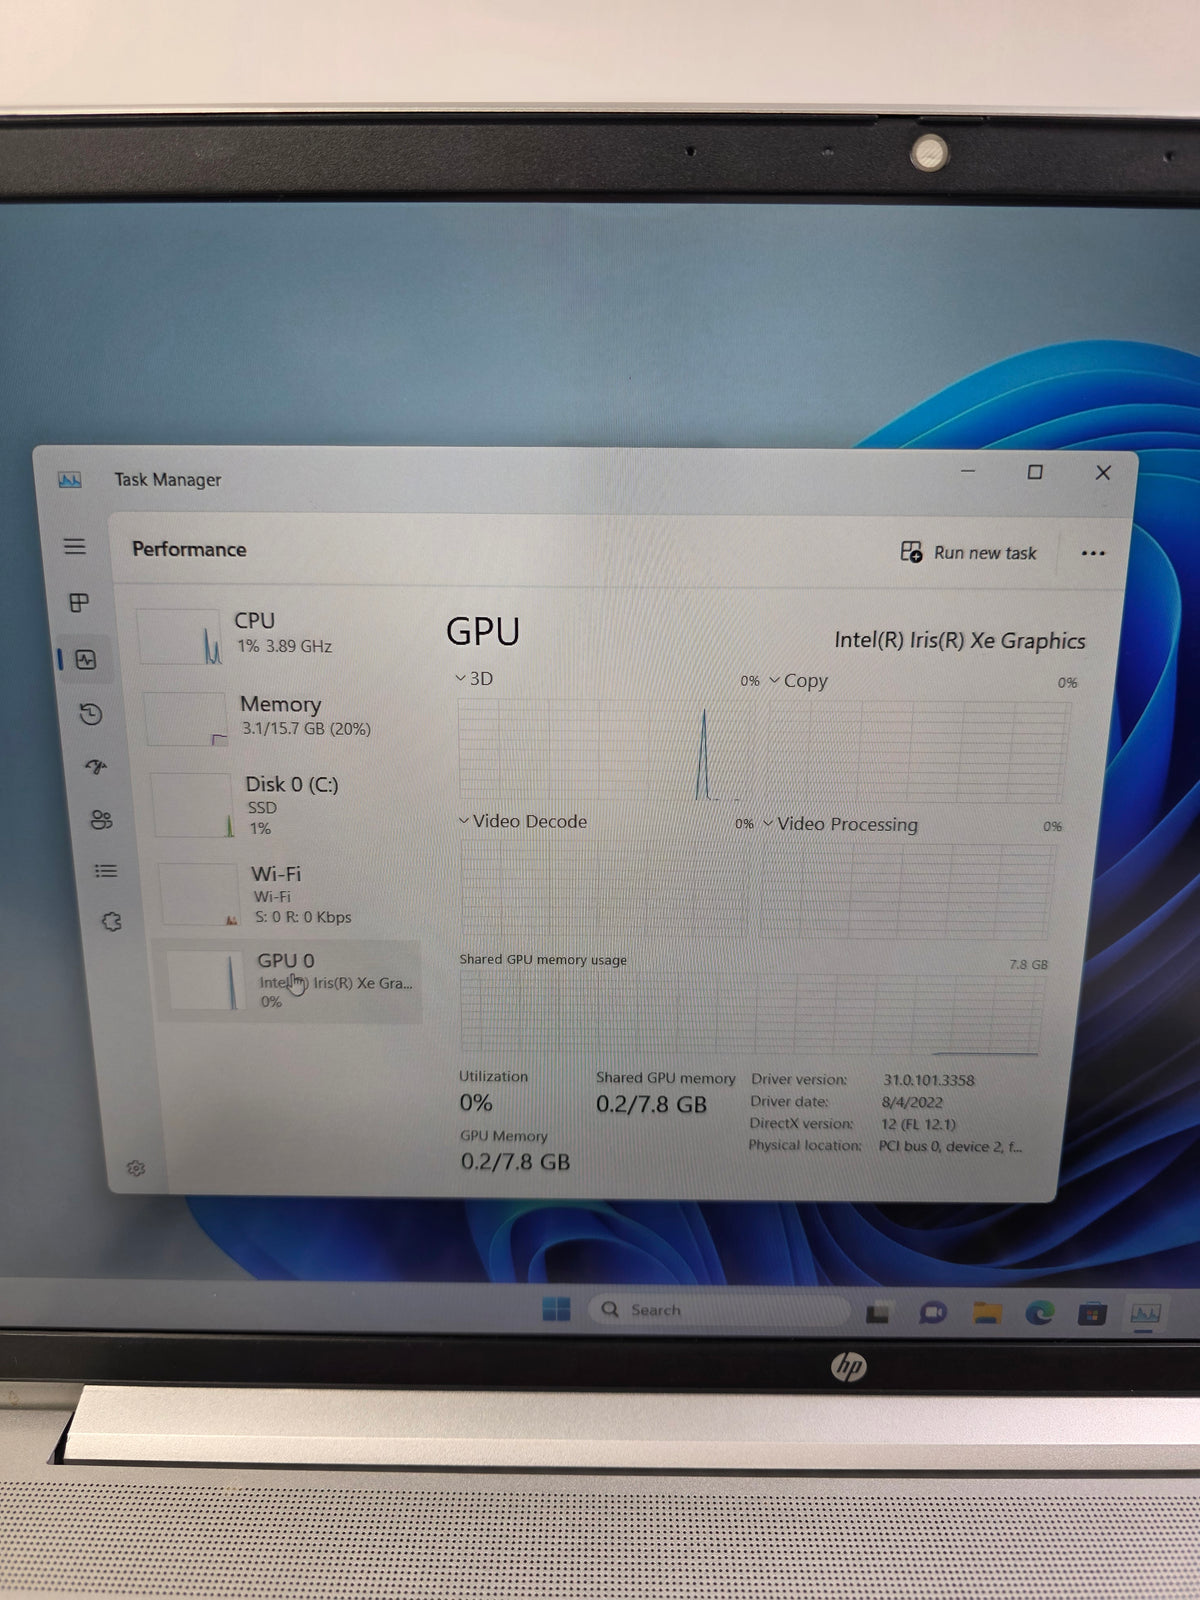The image size is (1200, 1600).
Task: Open the Startup apps icon
Action: pyautogui.click(x=96, y=767)
